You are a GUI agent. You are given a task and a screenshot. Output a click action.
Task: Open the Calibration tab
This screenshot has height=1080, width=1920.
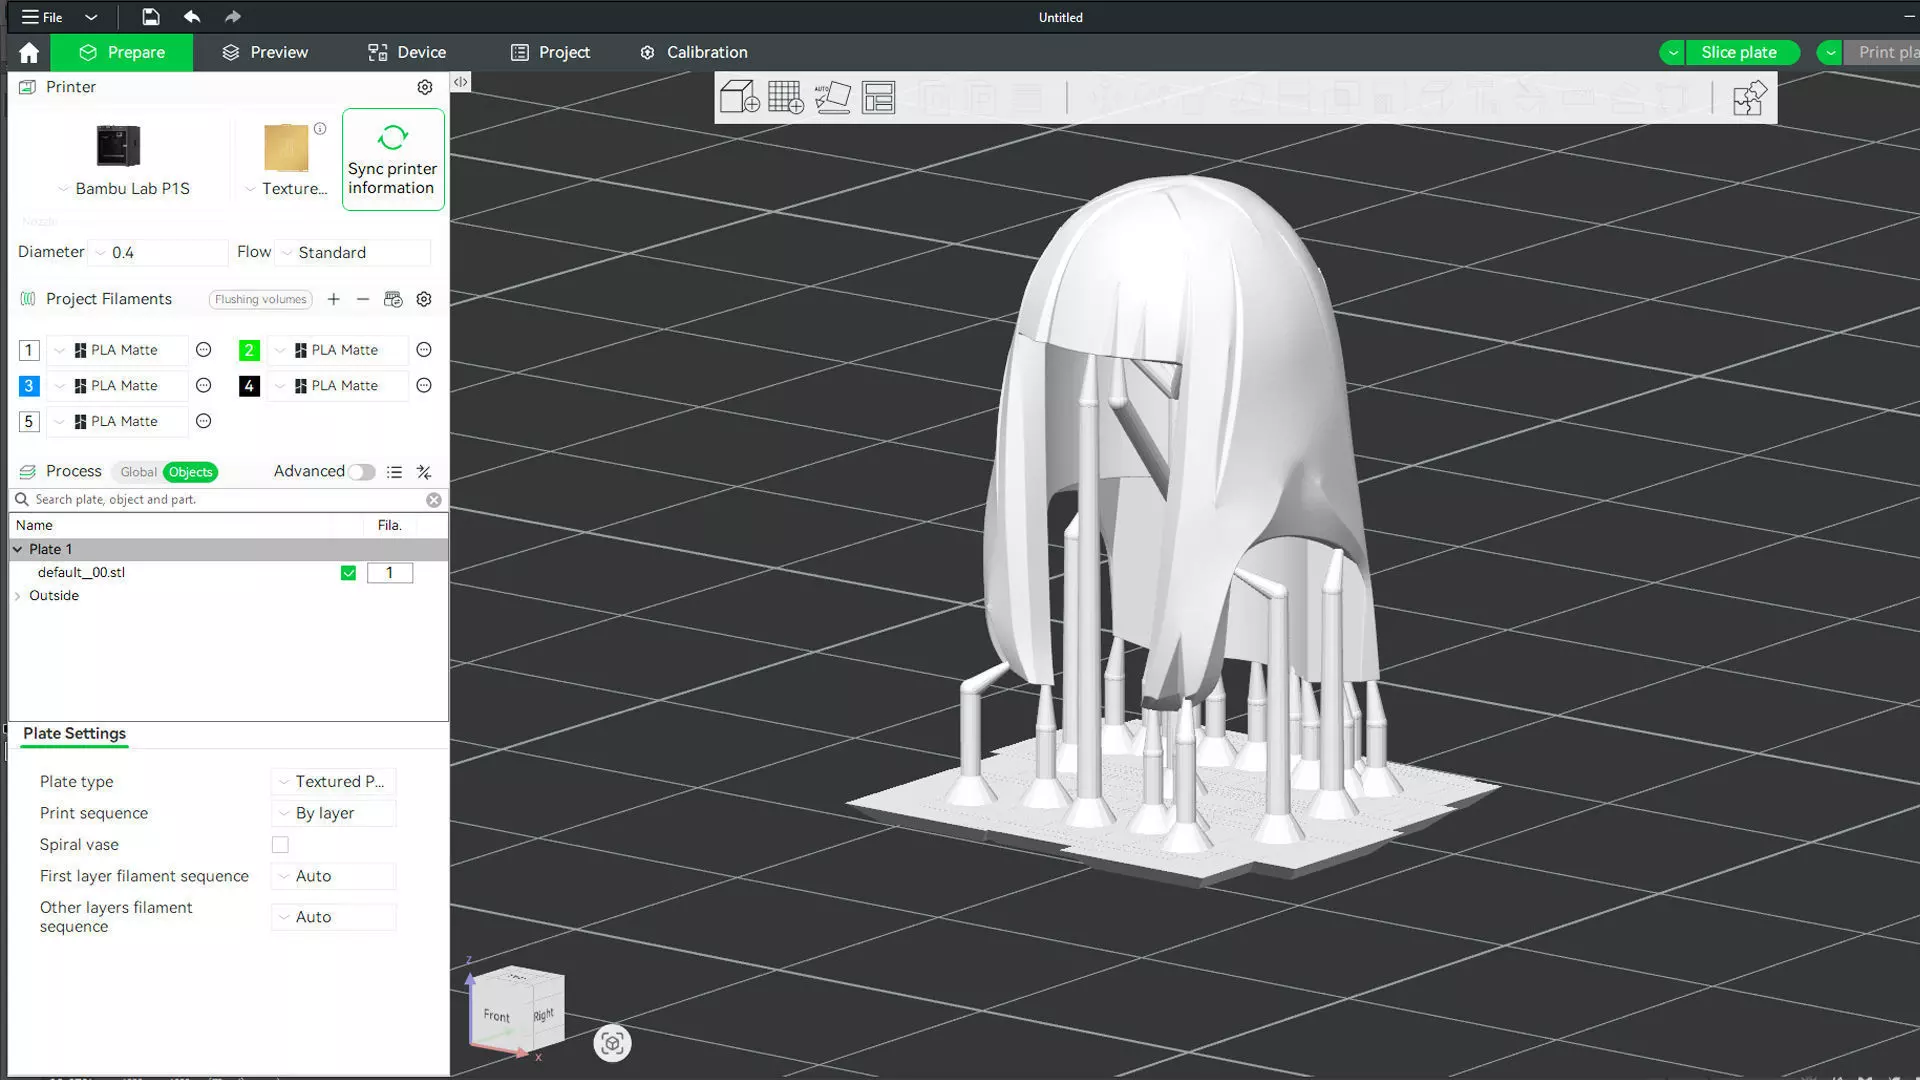click(694, 53)
